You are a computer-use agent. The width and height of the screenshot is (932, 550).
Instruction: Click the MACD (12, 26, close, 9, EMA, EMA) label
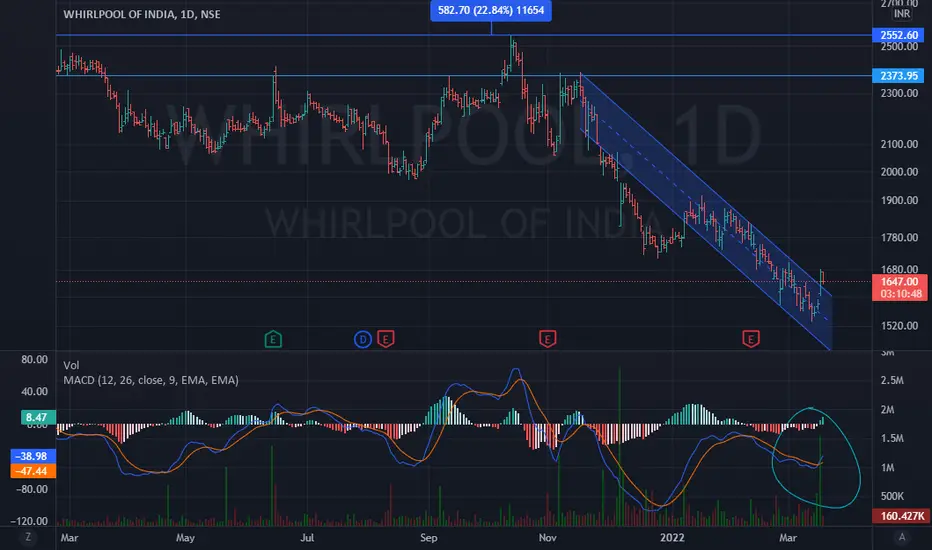click(x=151, y=380)
